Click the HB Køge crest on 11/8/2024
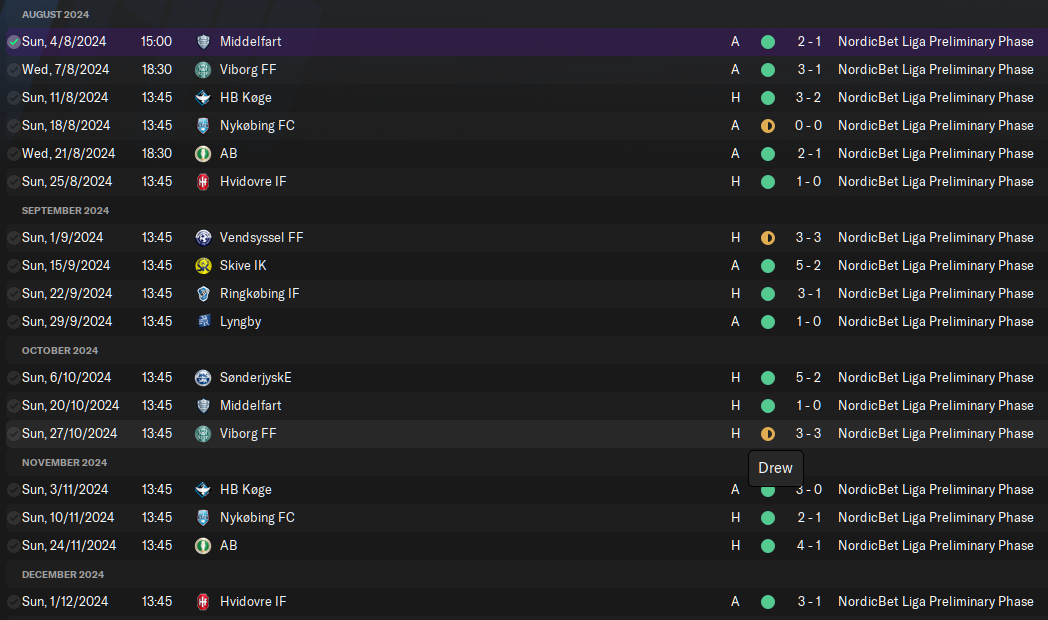1048x620 pixels. 203,98
